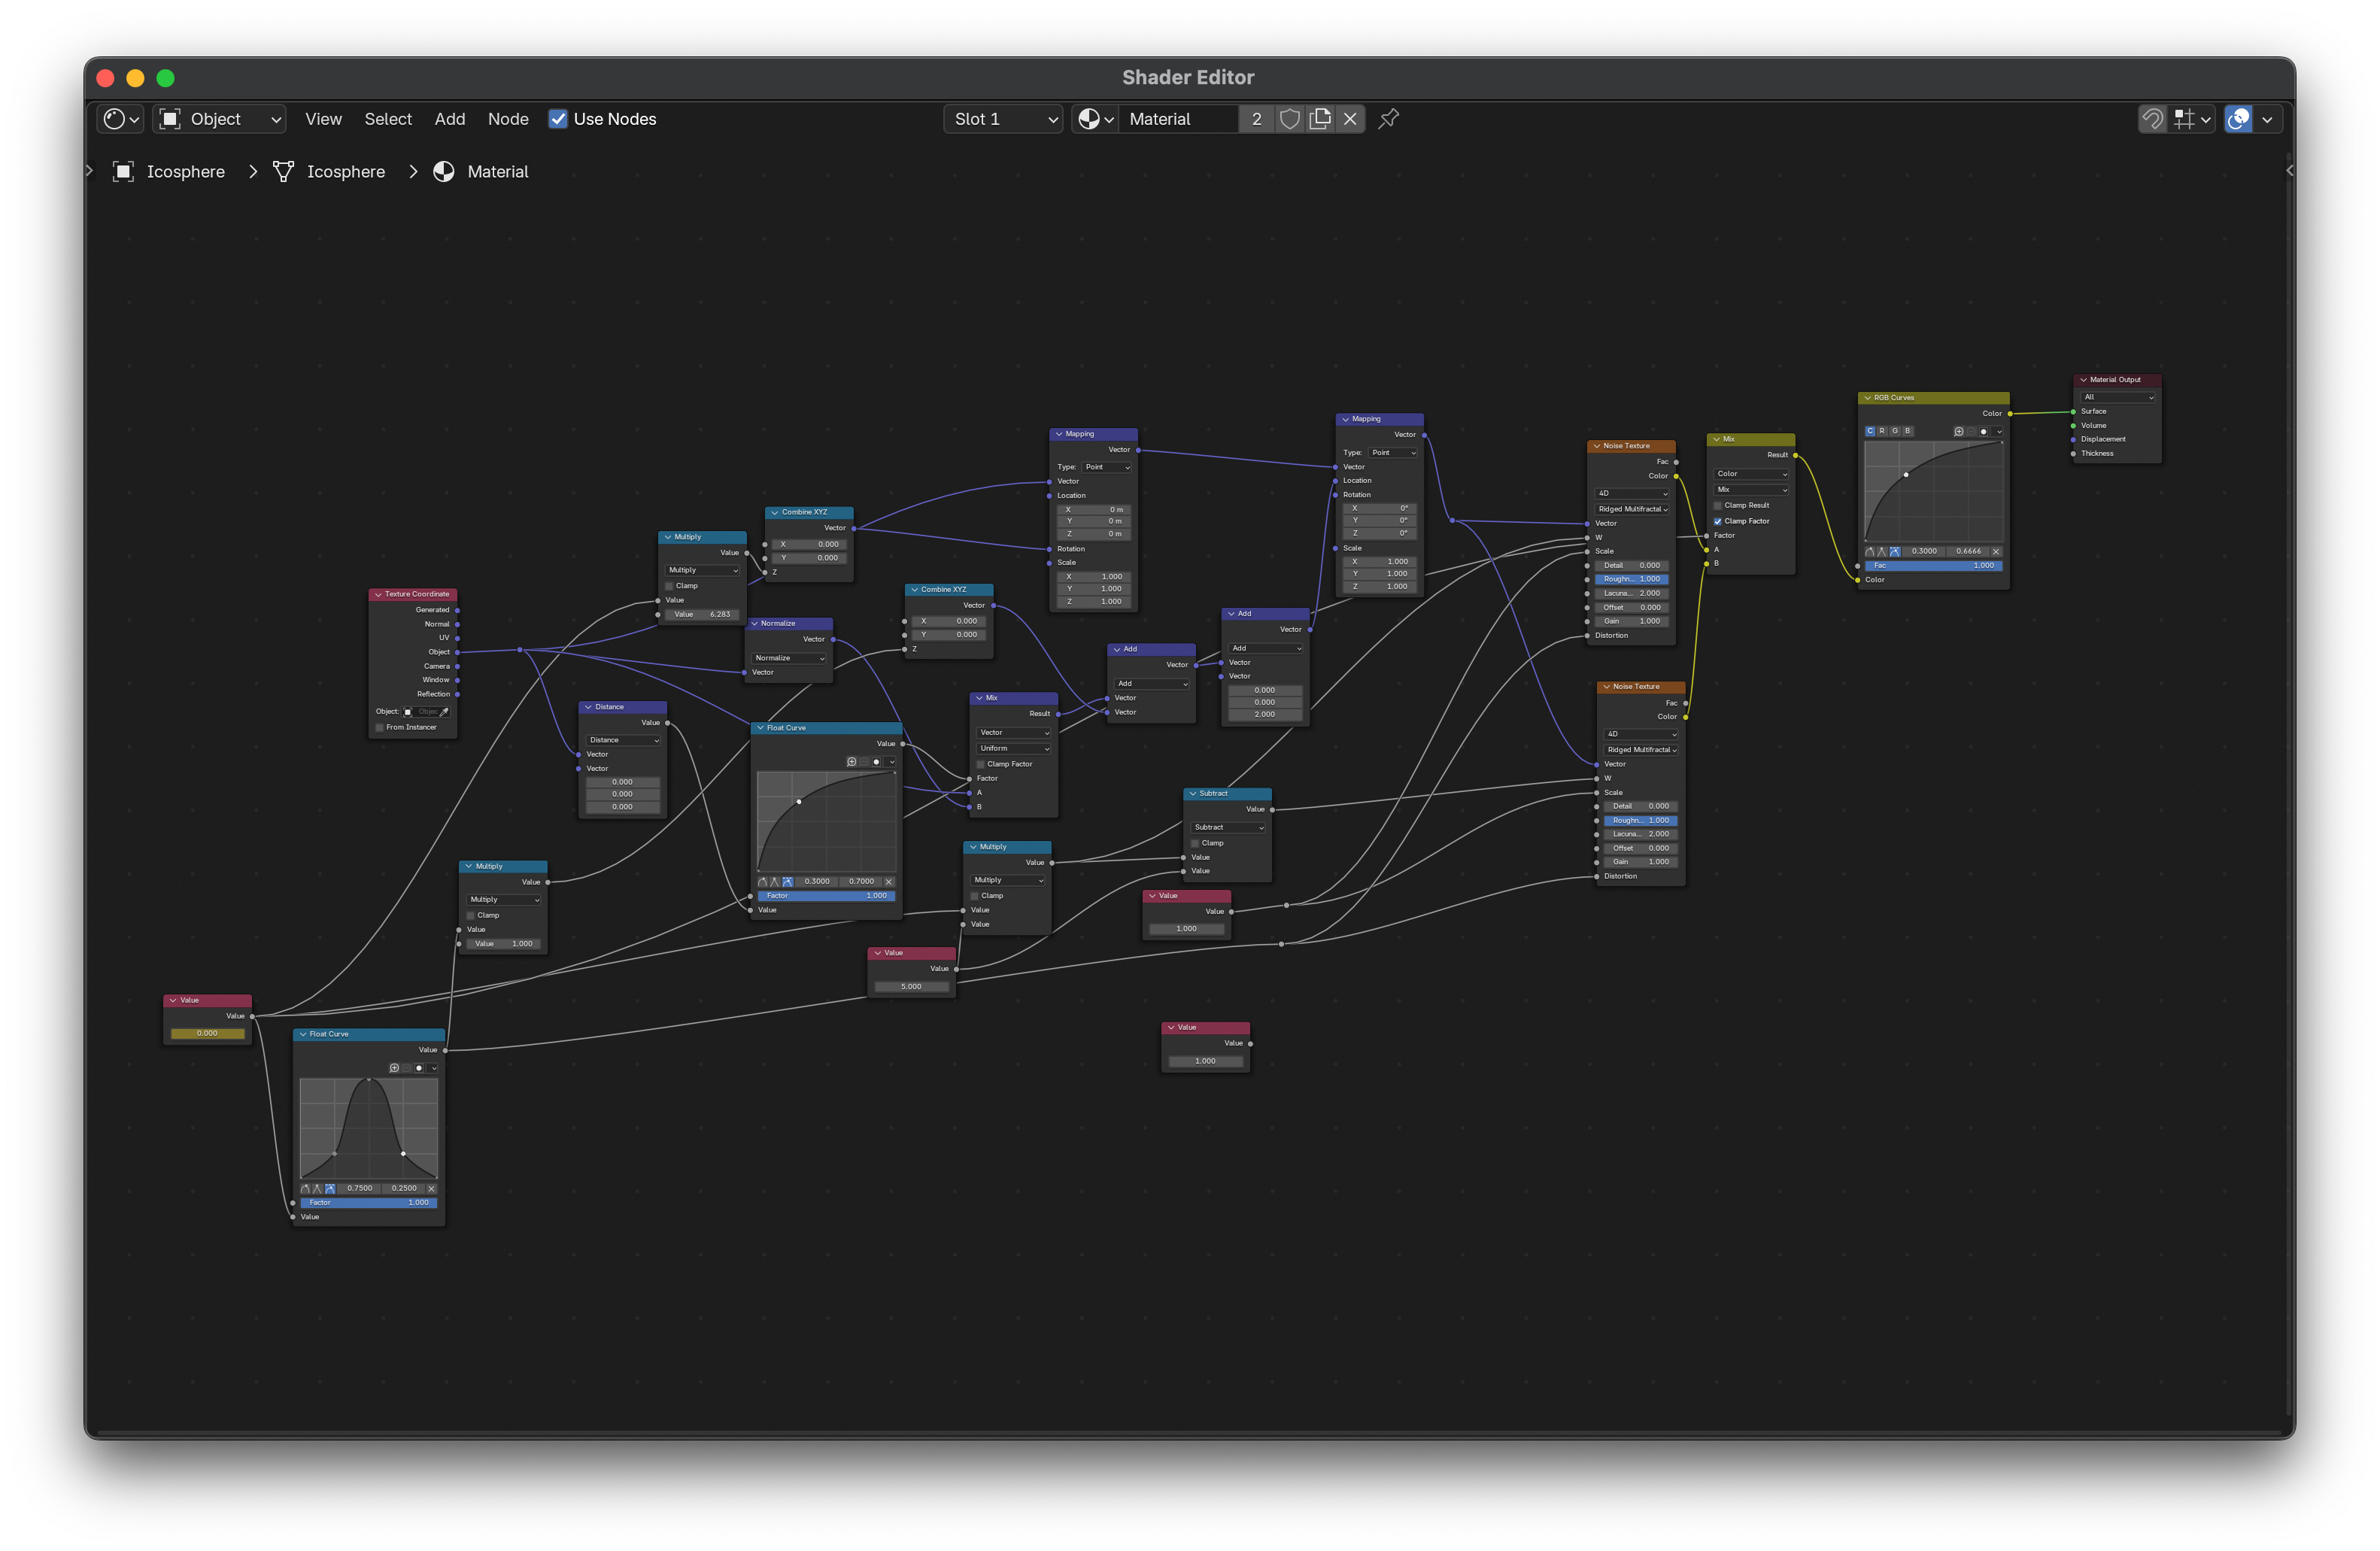Click the zoom-in icon on the RGB Curves node
This screenshot has width=2380, height=1551.
tap(1959, 432)
